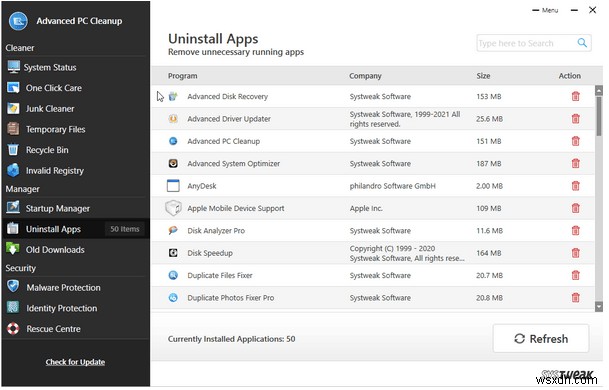Delete Disk Analyzer Pro using its trash icon
Viewport: 609px width, 390px height.
click(575, 231)
